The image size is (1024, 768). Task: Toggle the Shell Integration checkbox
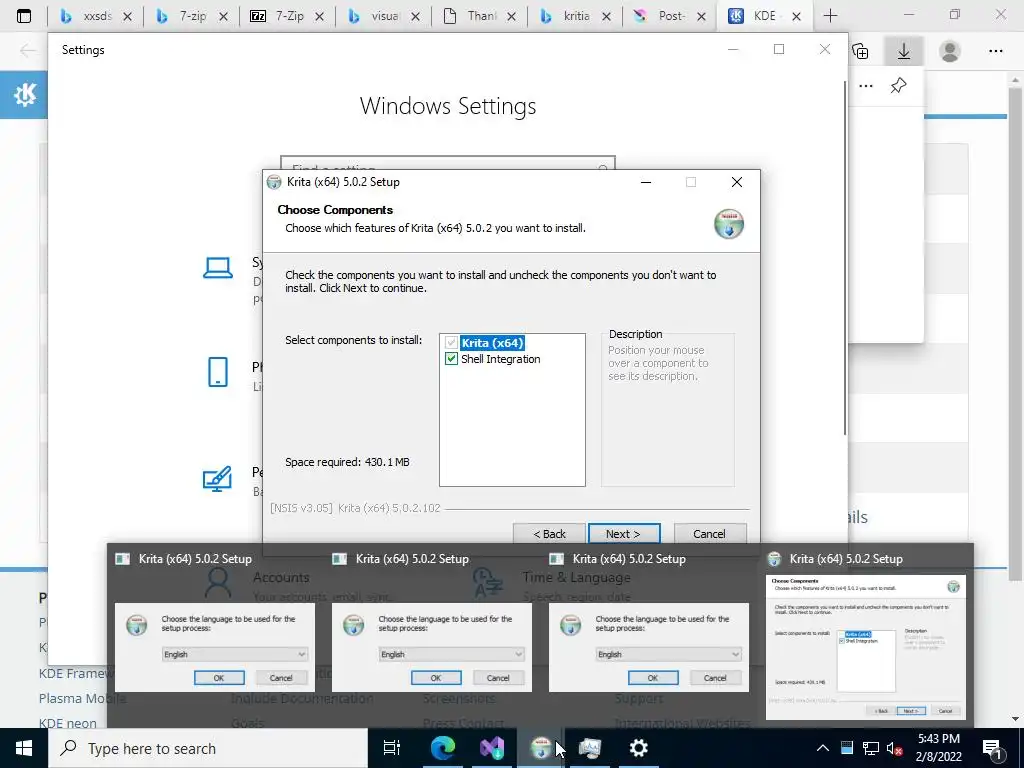pos(451,359)
